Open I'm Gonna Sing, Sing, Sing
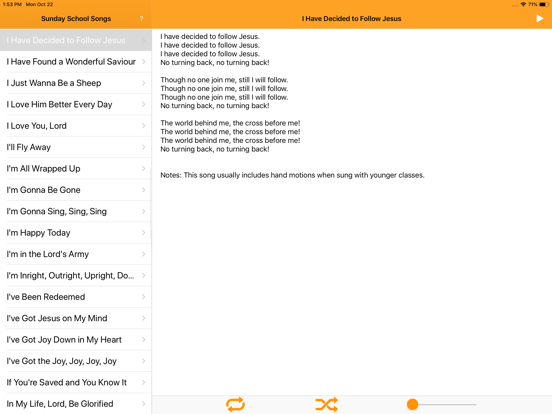Viewport: 552px width, 414px height. (x=76, y=211)
